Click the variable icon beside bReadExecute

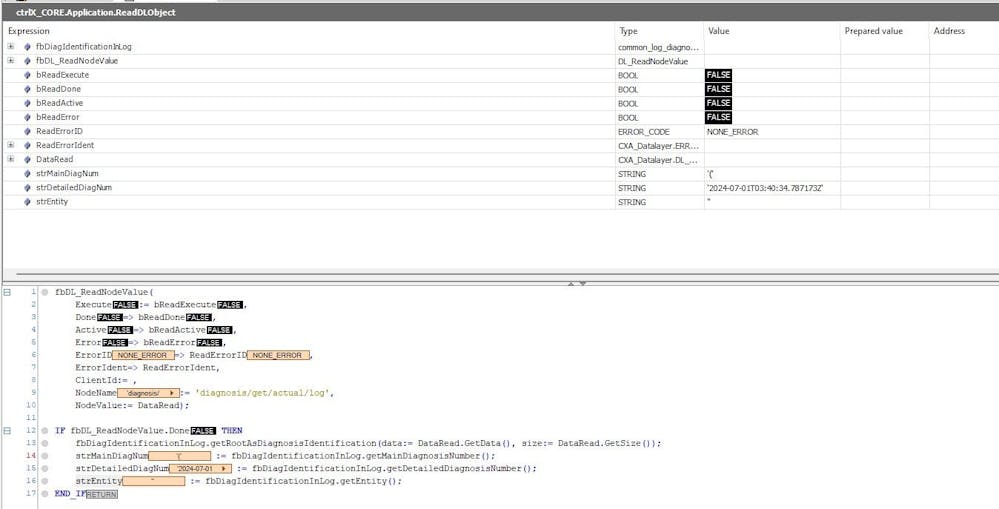click(x=27, y=75)
